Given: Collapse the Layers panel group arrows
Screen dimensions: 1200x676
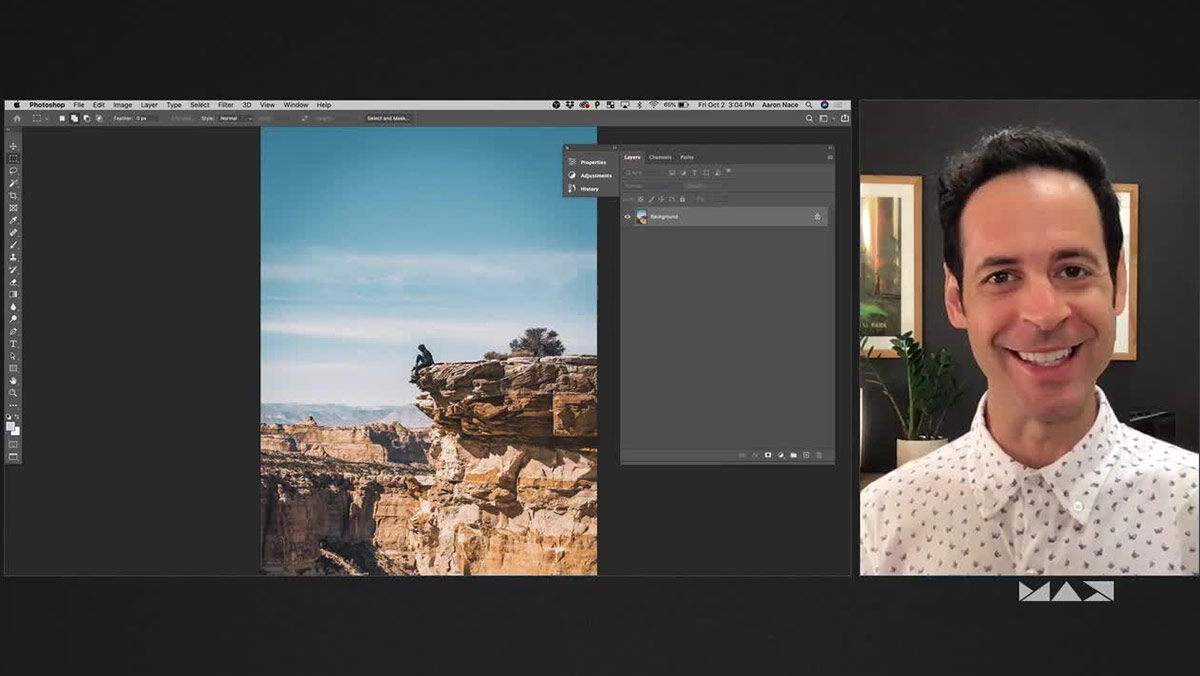Looking at the screenshot, I should point(829,148).
